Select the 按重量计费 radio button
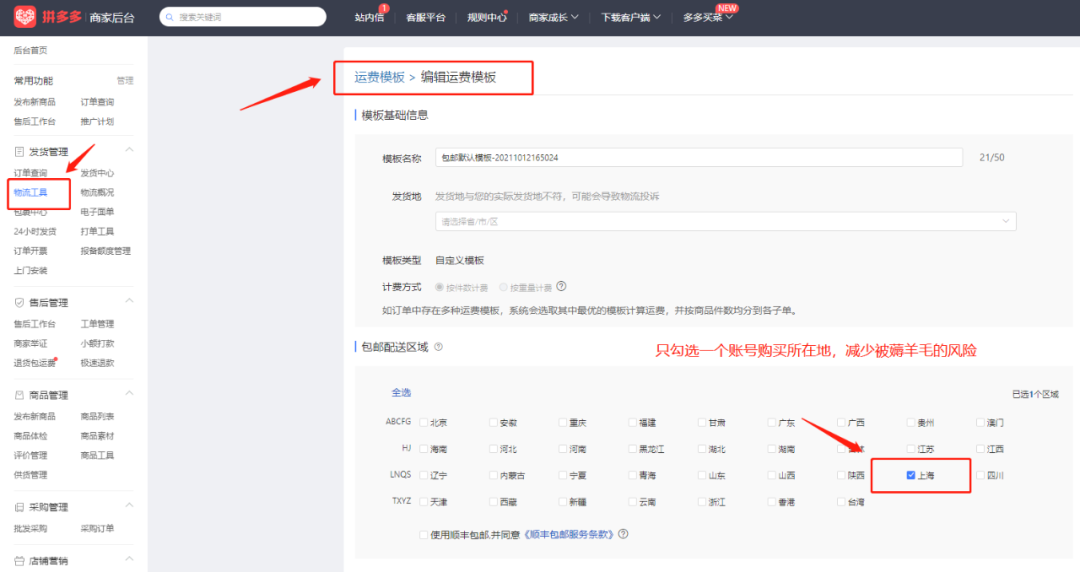The height and width of the screenshot is (572, 1080). (503, 287)
